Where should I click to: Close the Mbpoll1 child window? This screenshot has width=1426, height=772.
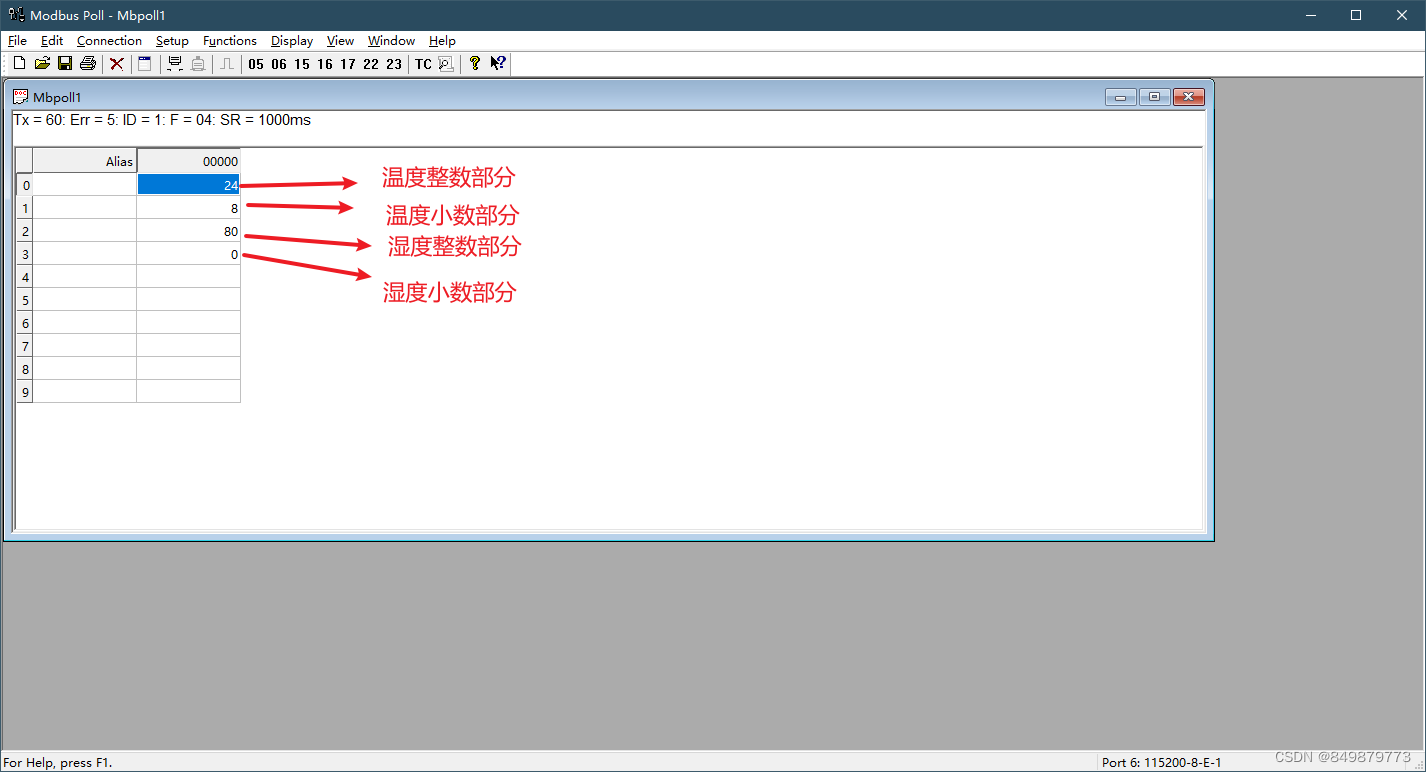[x=1188, y=97]
